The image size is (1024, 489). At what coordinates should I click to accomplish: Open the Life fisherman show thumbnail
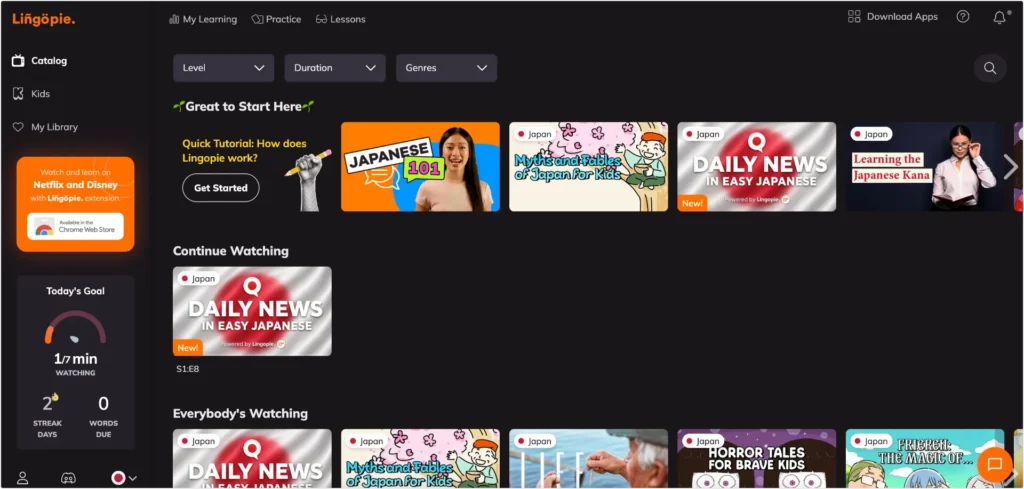click(588, 458)
